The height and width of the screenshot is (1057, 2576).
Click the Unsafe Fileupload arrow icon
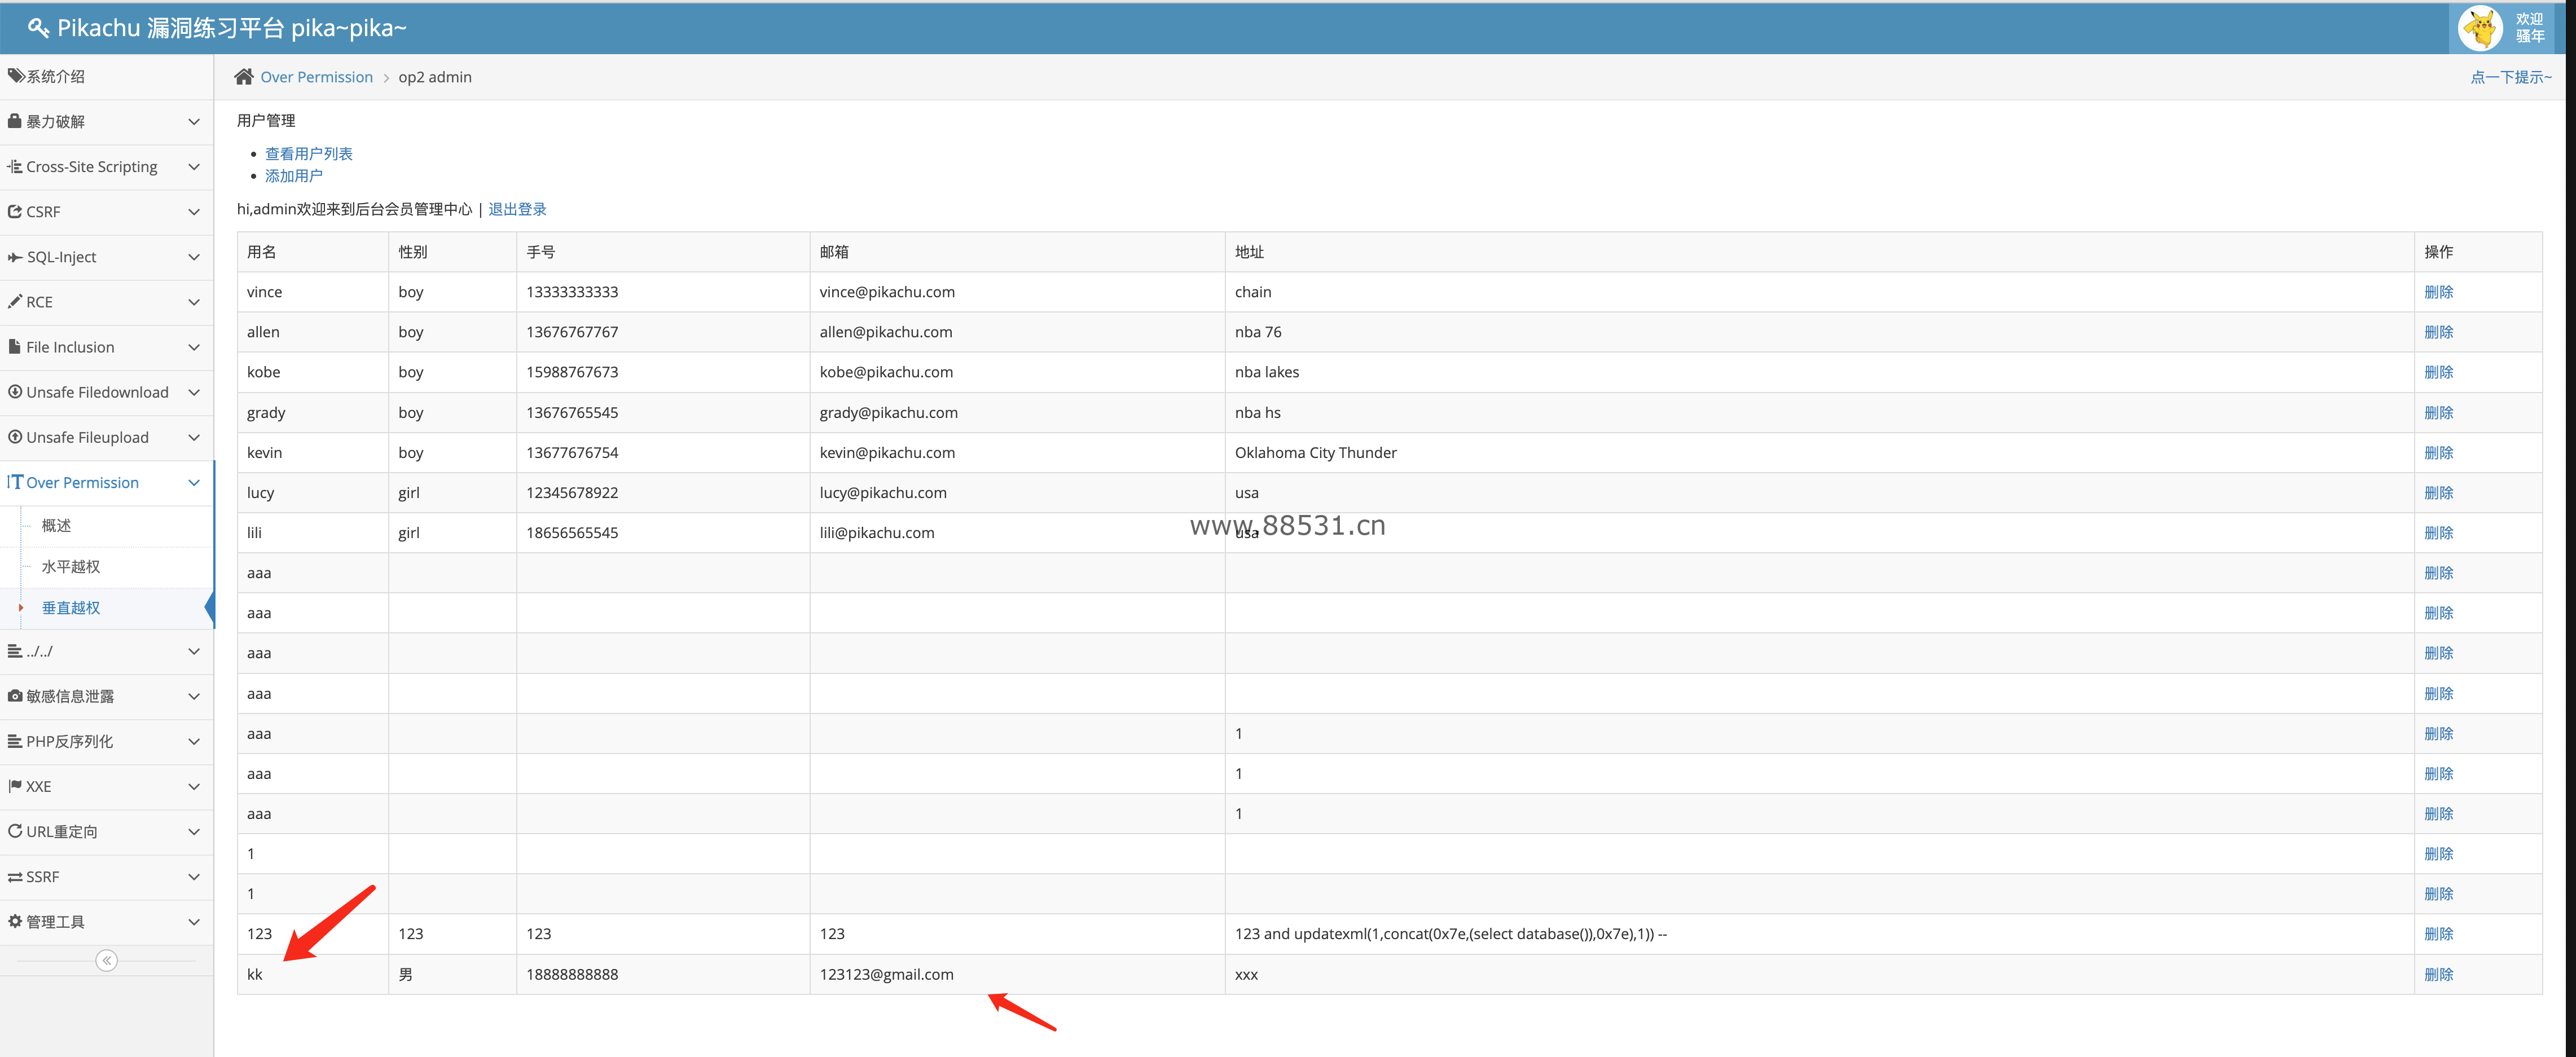pos(15,437)
